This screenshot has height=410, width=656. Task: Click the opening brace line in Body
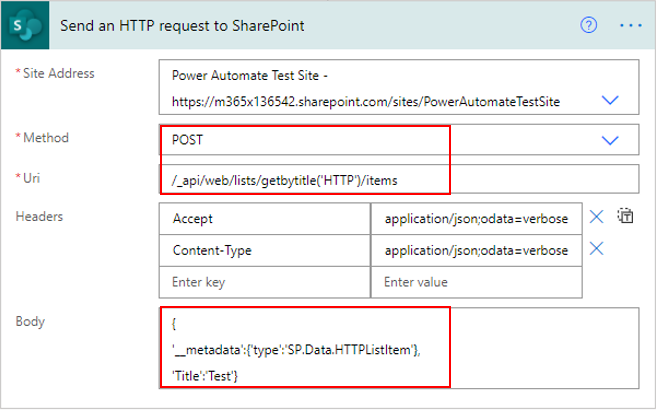(x=174, y=323)
